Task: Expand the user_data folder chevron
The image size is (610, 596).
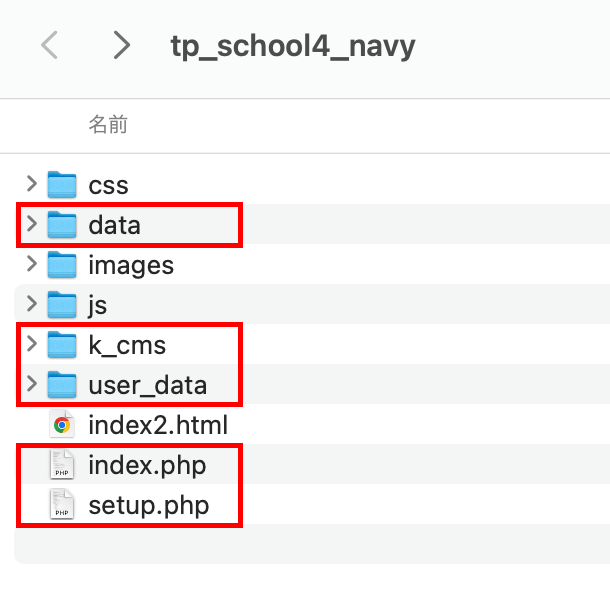Action: point(32,384)
